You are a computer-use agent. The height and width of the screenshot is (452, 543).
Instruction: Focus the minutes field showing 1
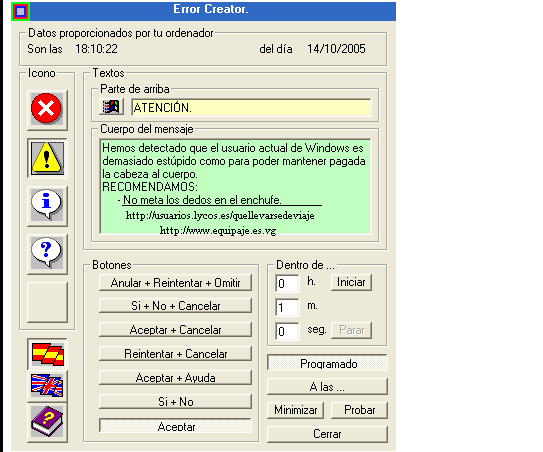tap(287, 307)
